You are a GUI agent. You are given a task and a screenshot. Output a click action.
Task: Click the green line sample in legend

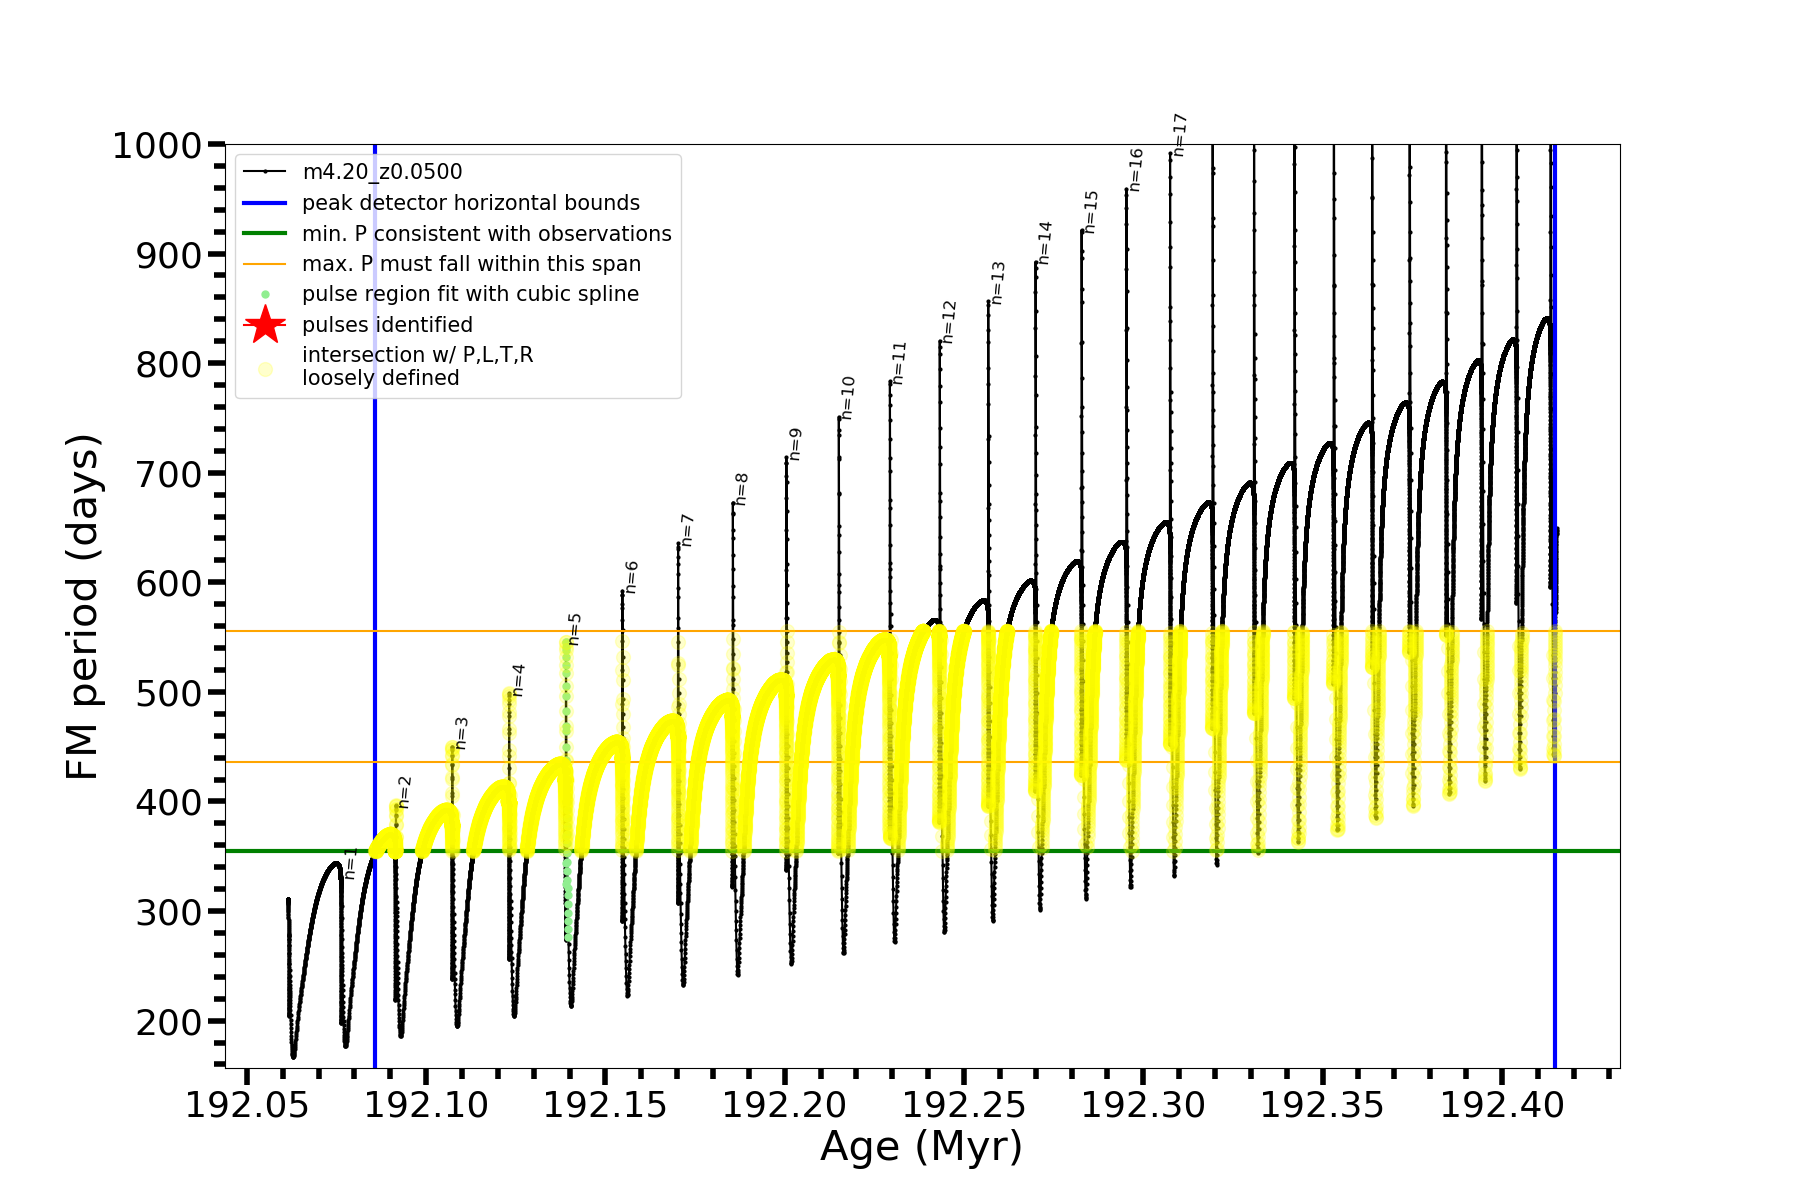tap(265, 233)
